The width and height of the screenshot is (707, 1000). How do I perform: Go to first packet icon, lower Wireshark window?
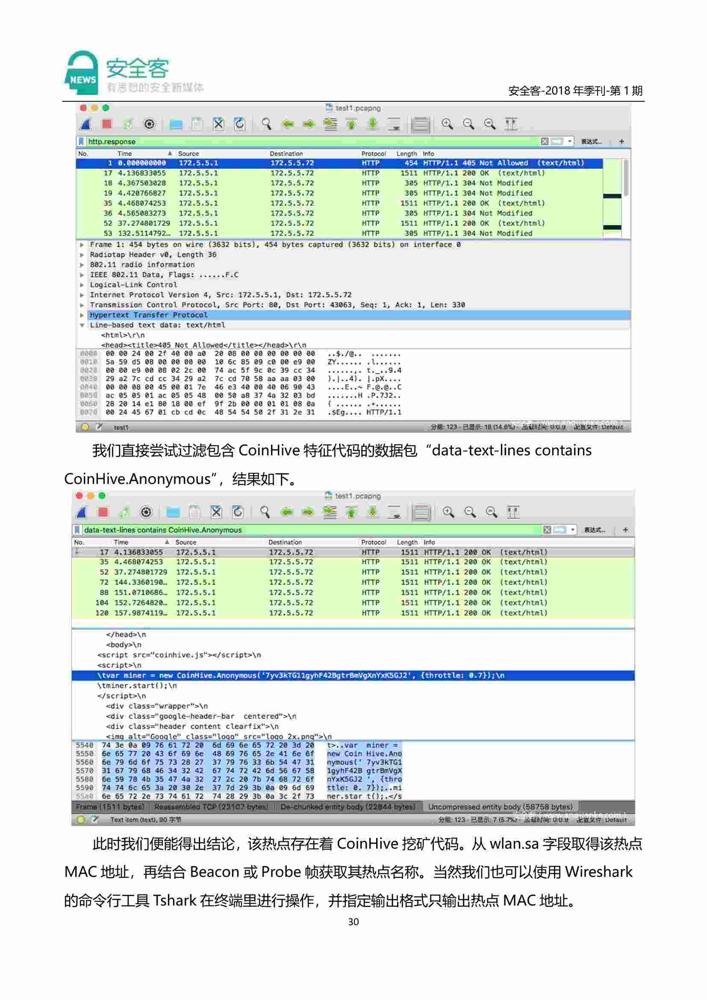351,511
